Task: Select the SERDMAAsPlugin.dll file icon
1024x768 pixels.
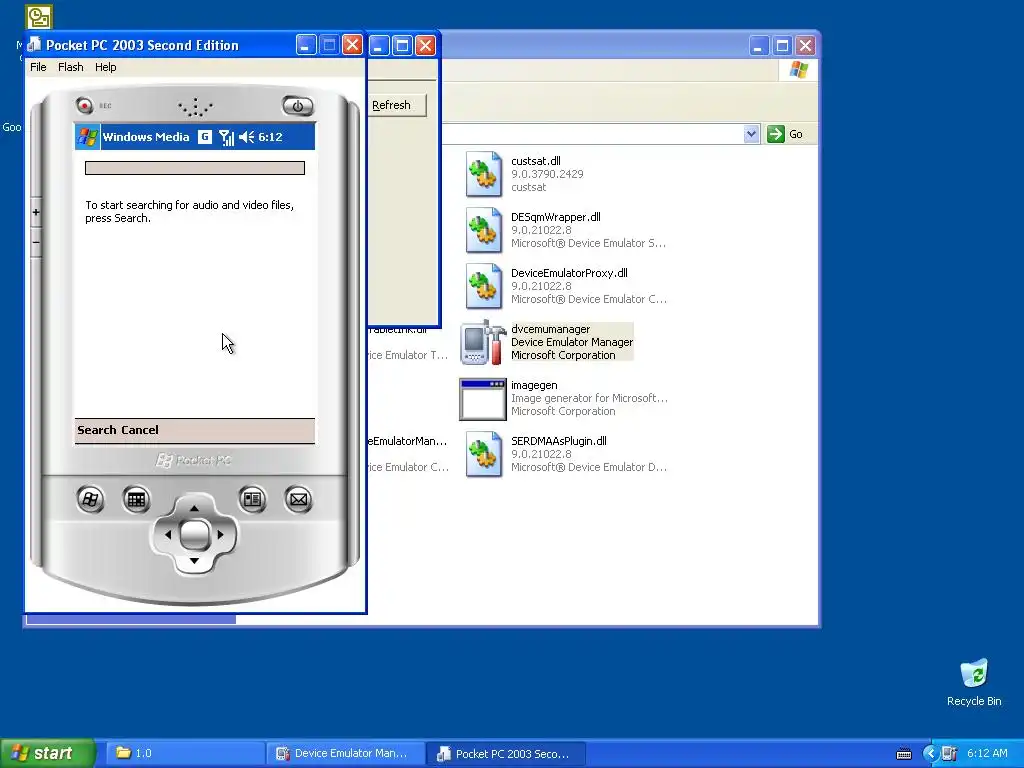Action: click(x=484, y=455)
